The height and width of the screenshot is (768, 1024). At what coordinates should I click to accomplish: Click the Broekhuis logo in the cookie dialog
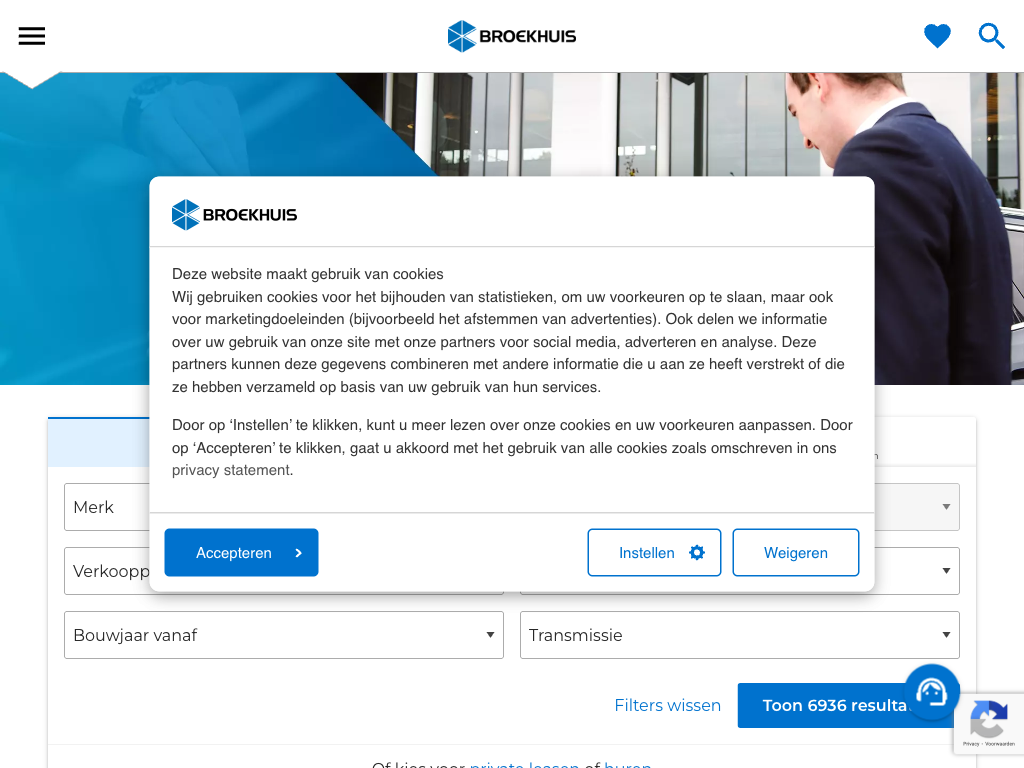(234, 214)
